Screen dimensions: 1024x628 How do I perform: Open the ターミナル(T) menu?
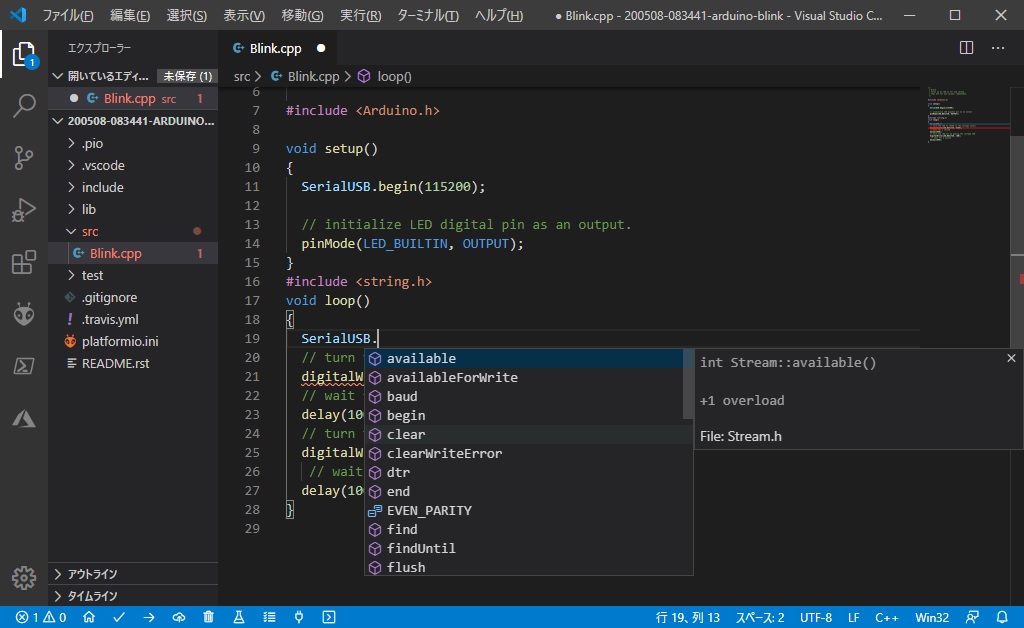tap(428, 15)
